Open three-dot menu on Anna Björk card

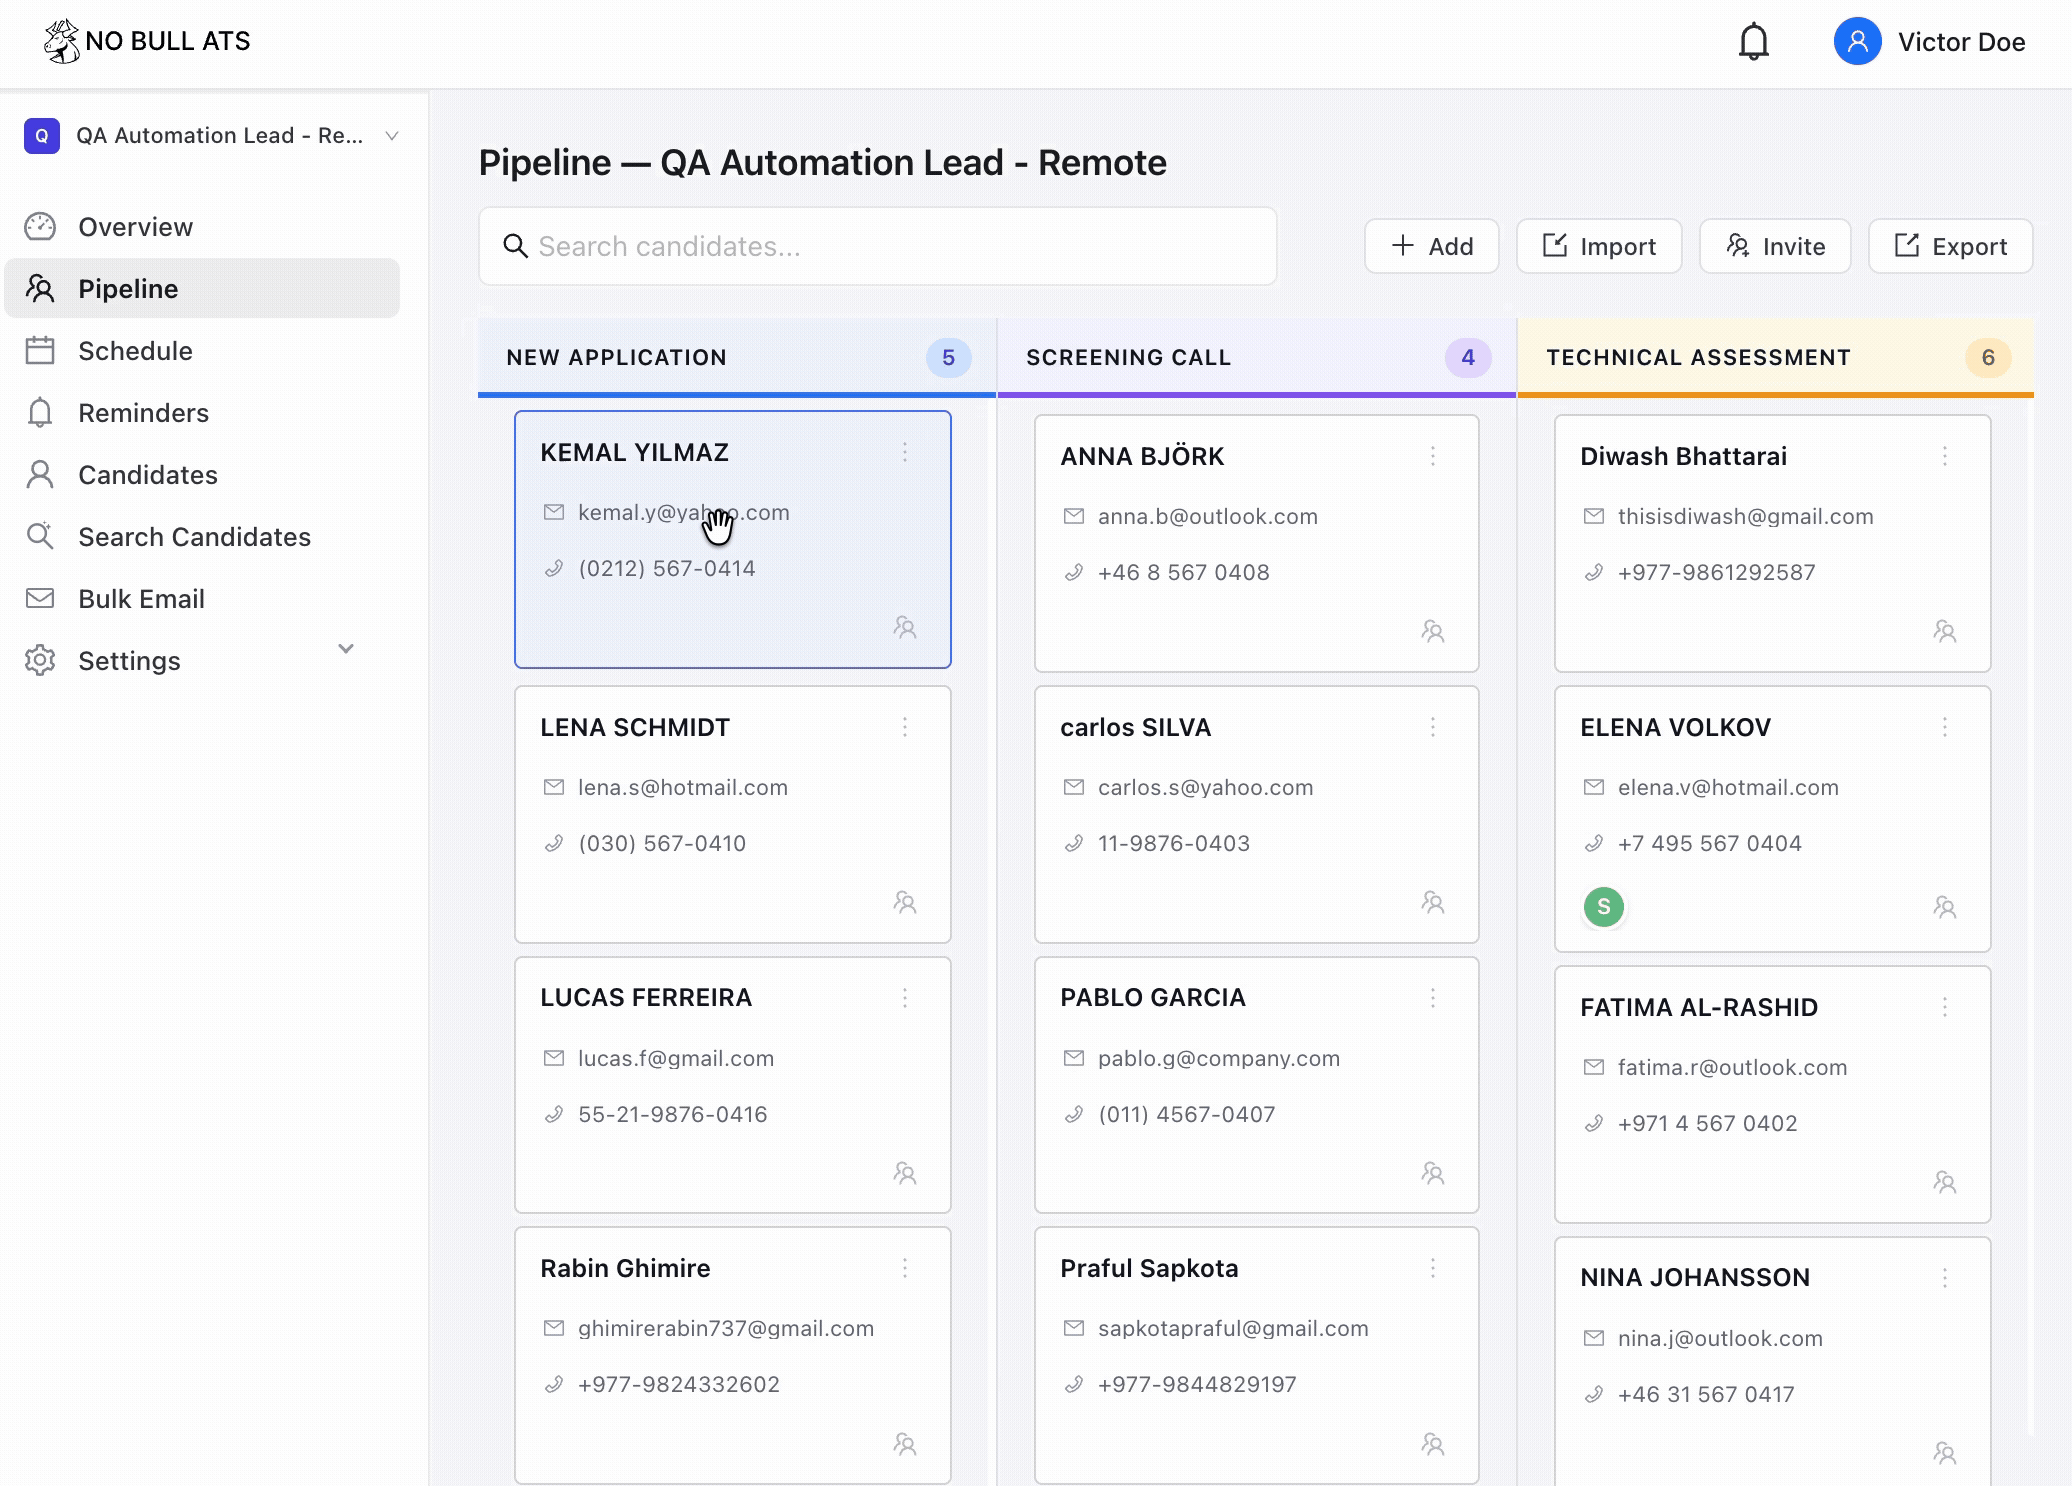(1433, 456)
